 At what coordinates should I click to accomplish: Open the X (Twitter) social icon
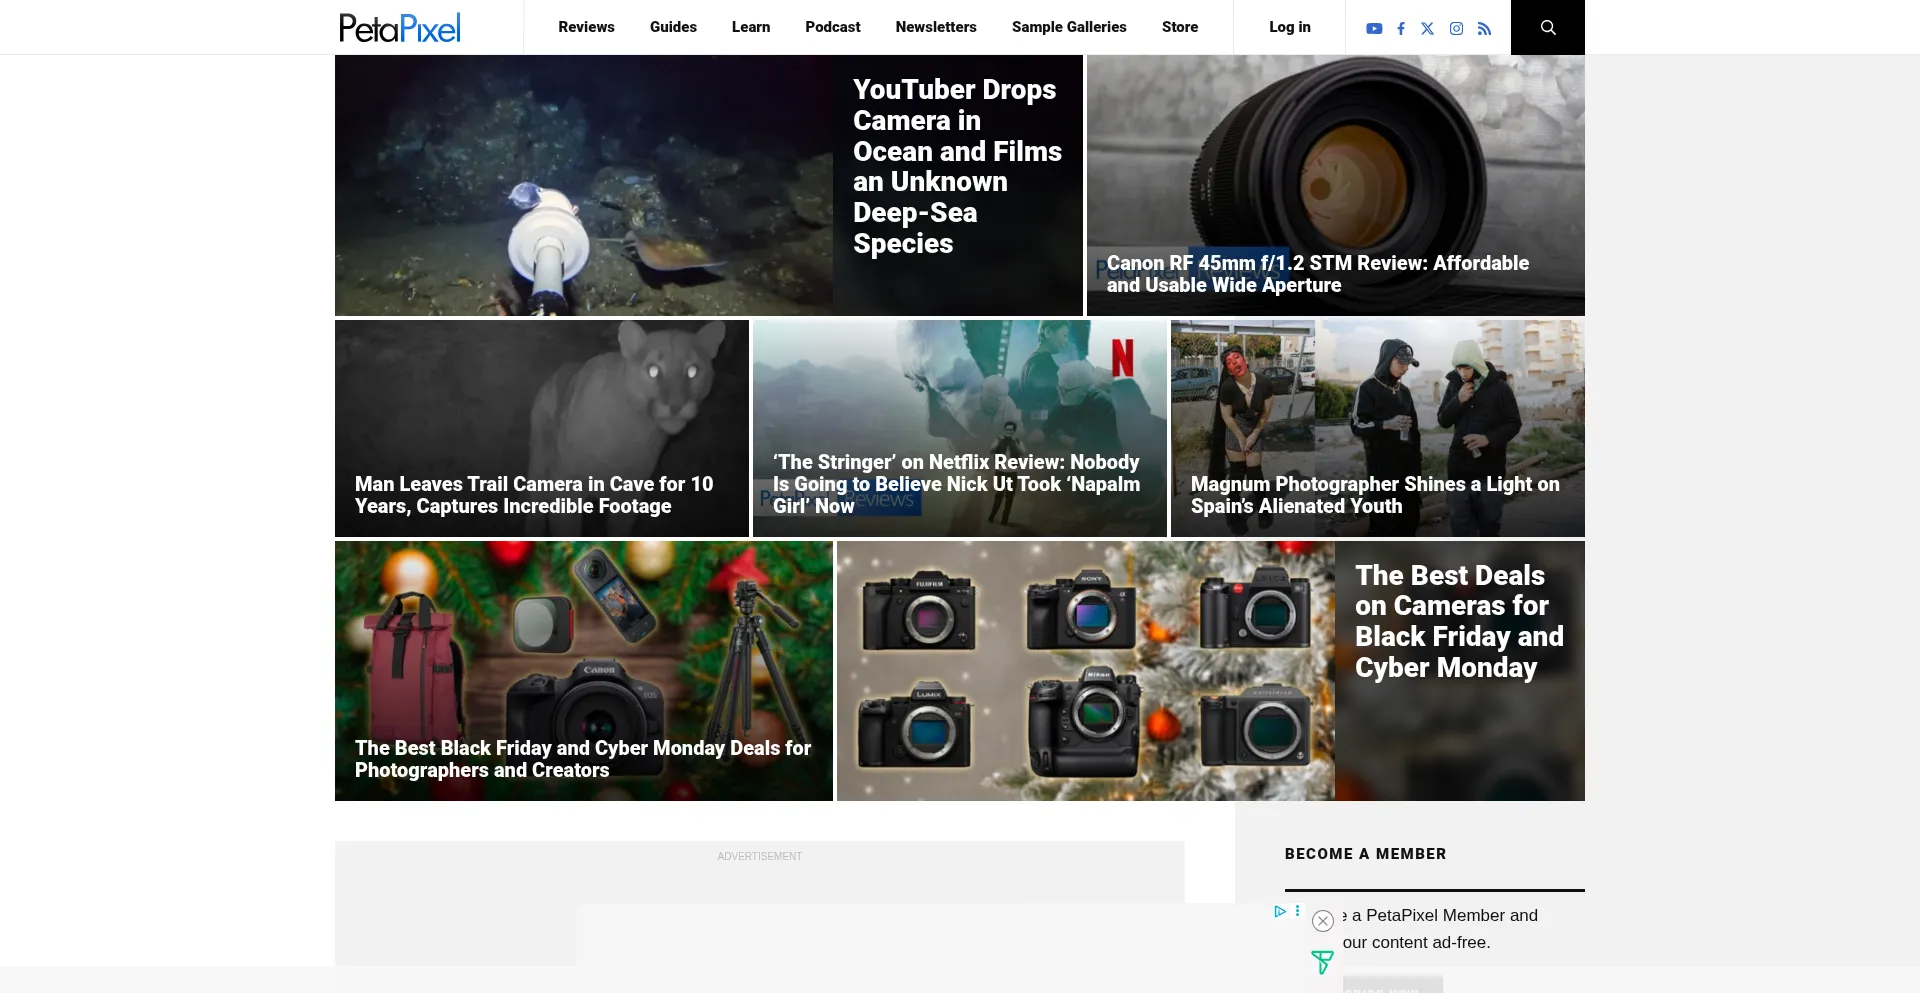coord(1427,29)
